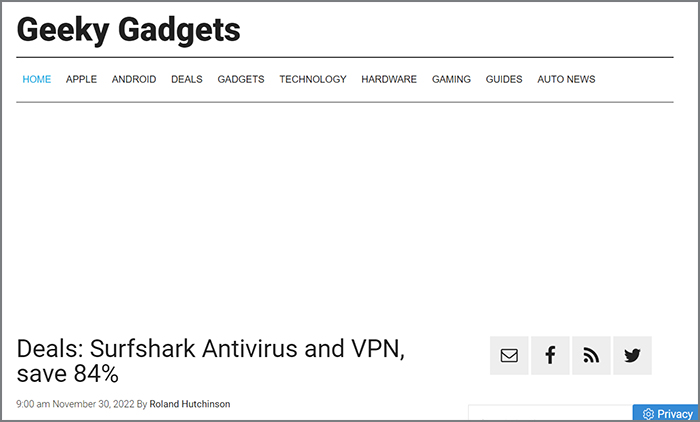Open the DEALS section
The image size is (700, 422).
click(187, 79)
